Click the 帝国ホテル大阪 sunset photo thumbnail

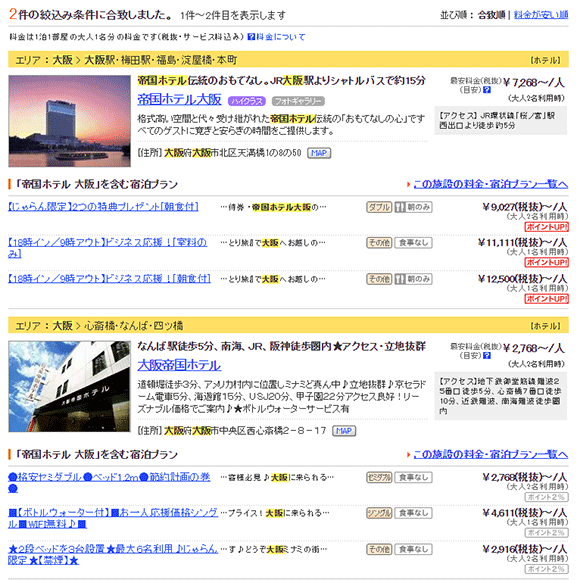[x=70, y=121]
